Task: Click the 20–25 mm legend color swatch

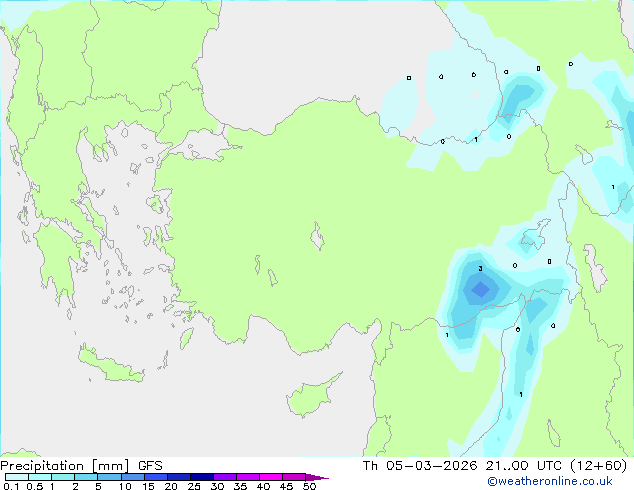Action: coord(178,477)
